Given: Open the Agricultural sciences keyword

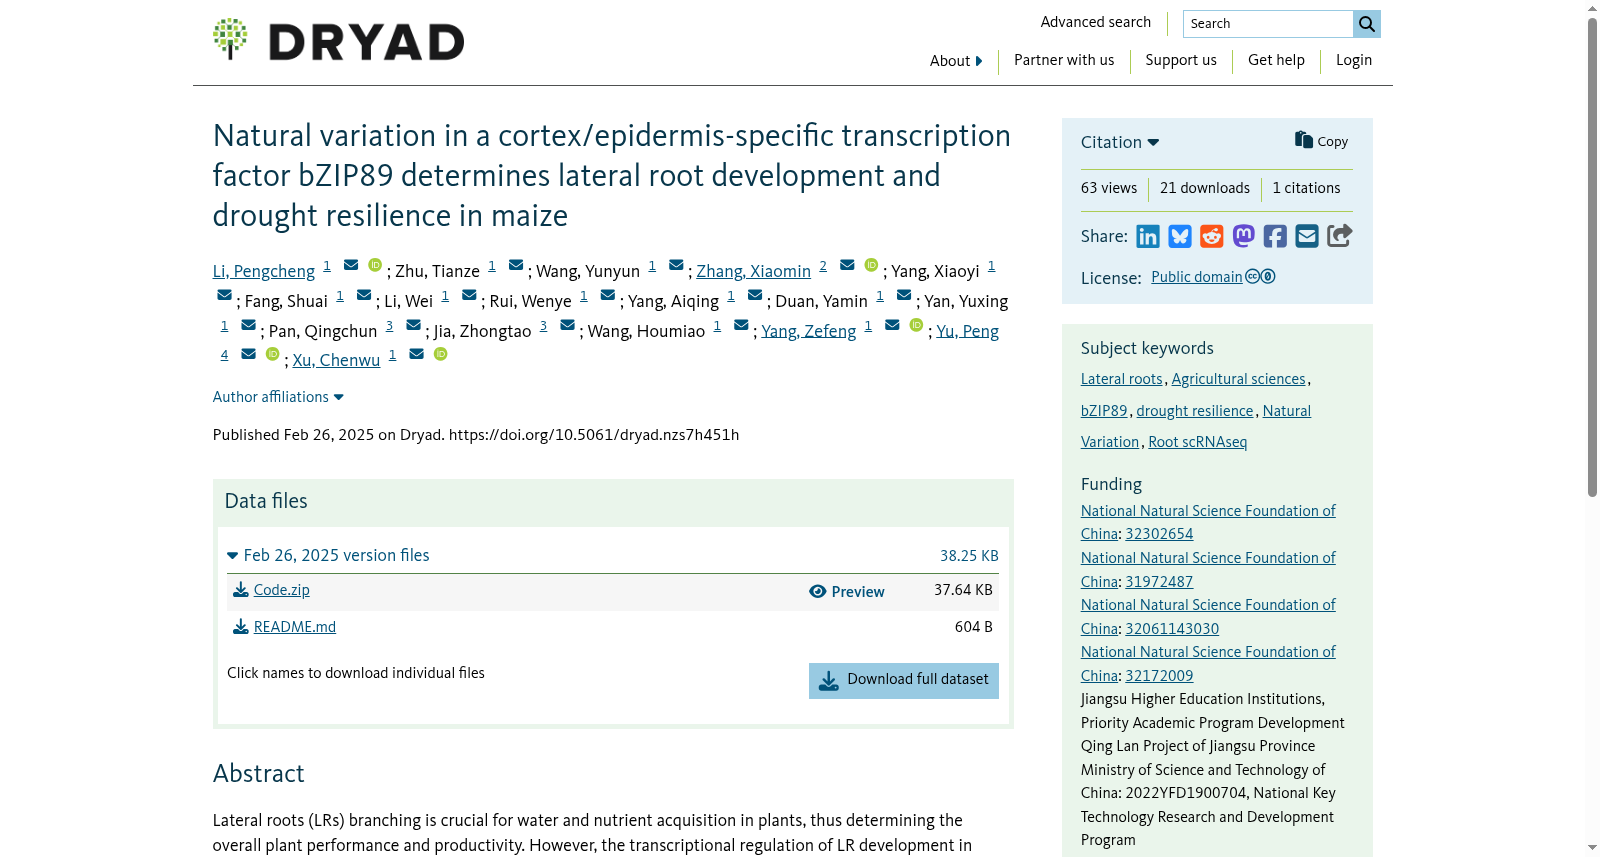Looking at the screenshot, I should pyautogui.click(x=1238, y=379).
